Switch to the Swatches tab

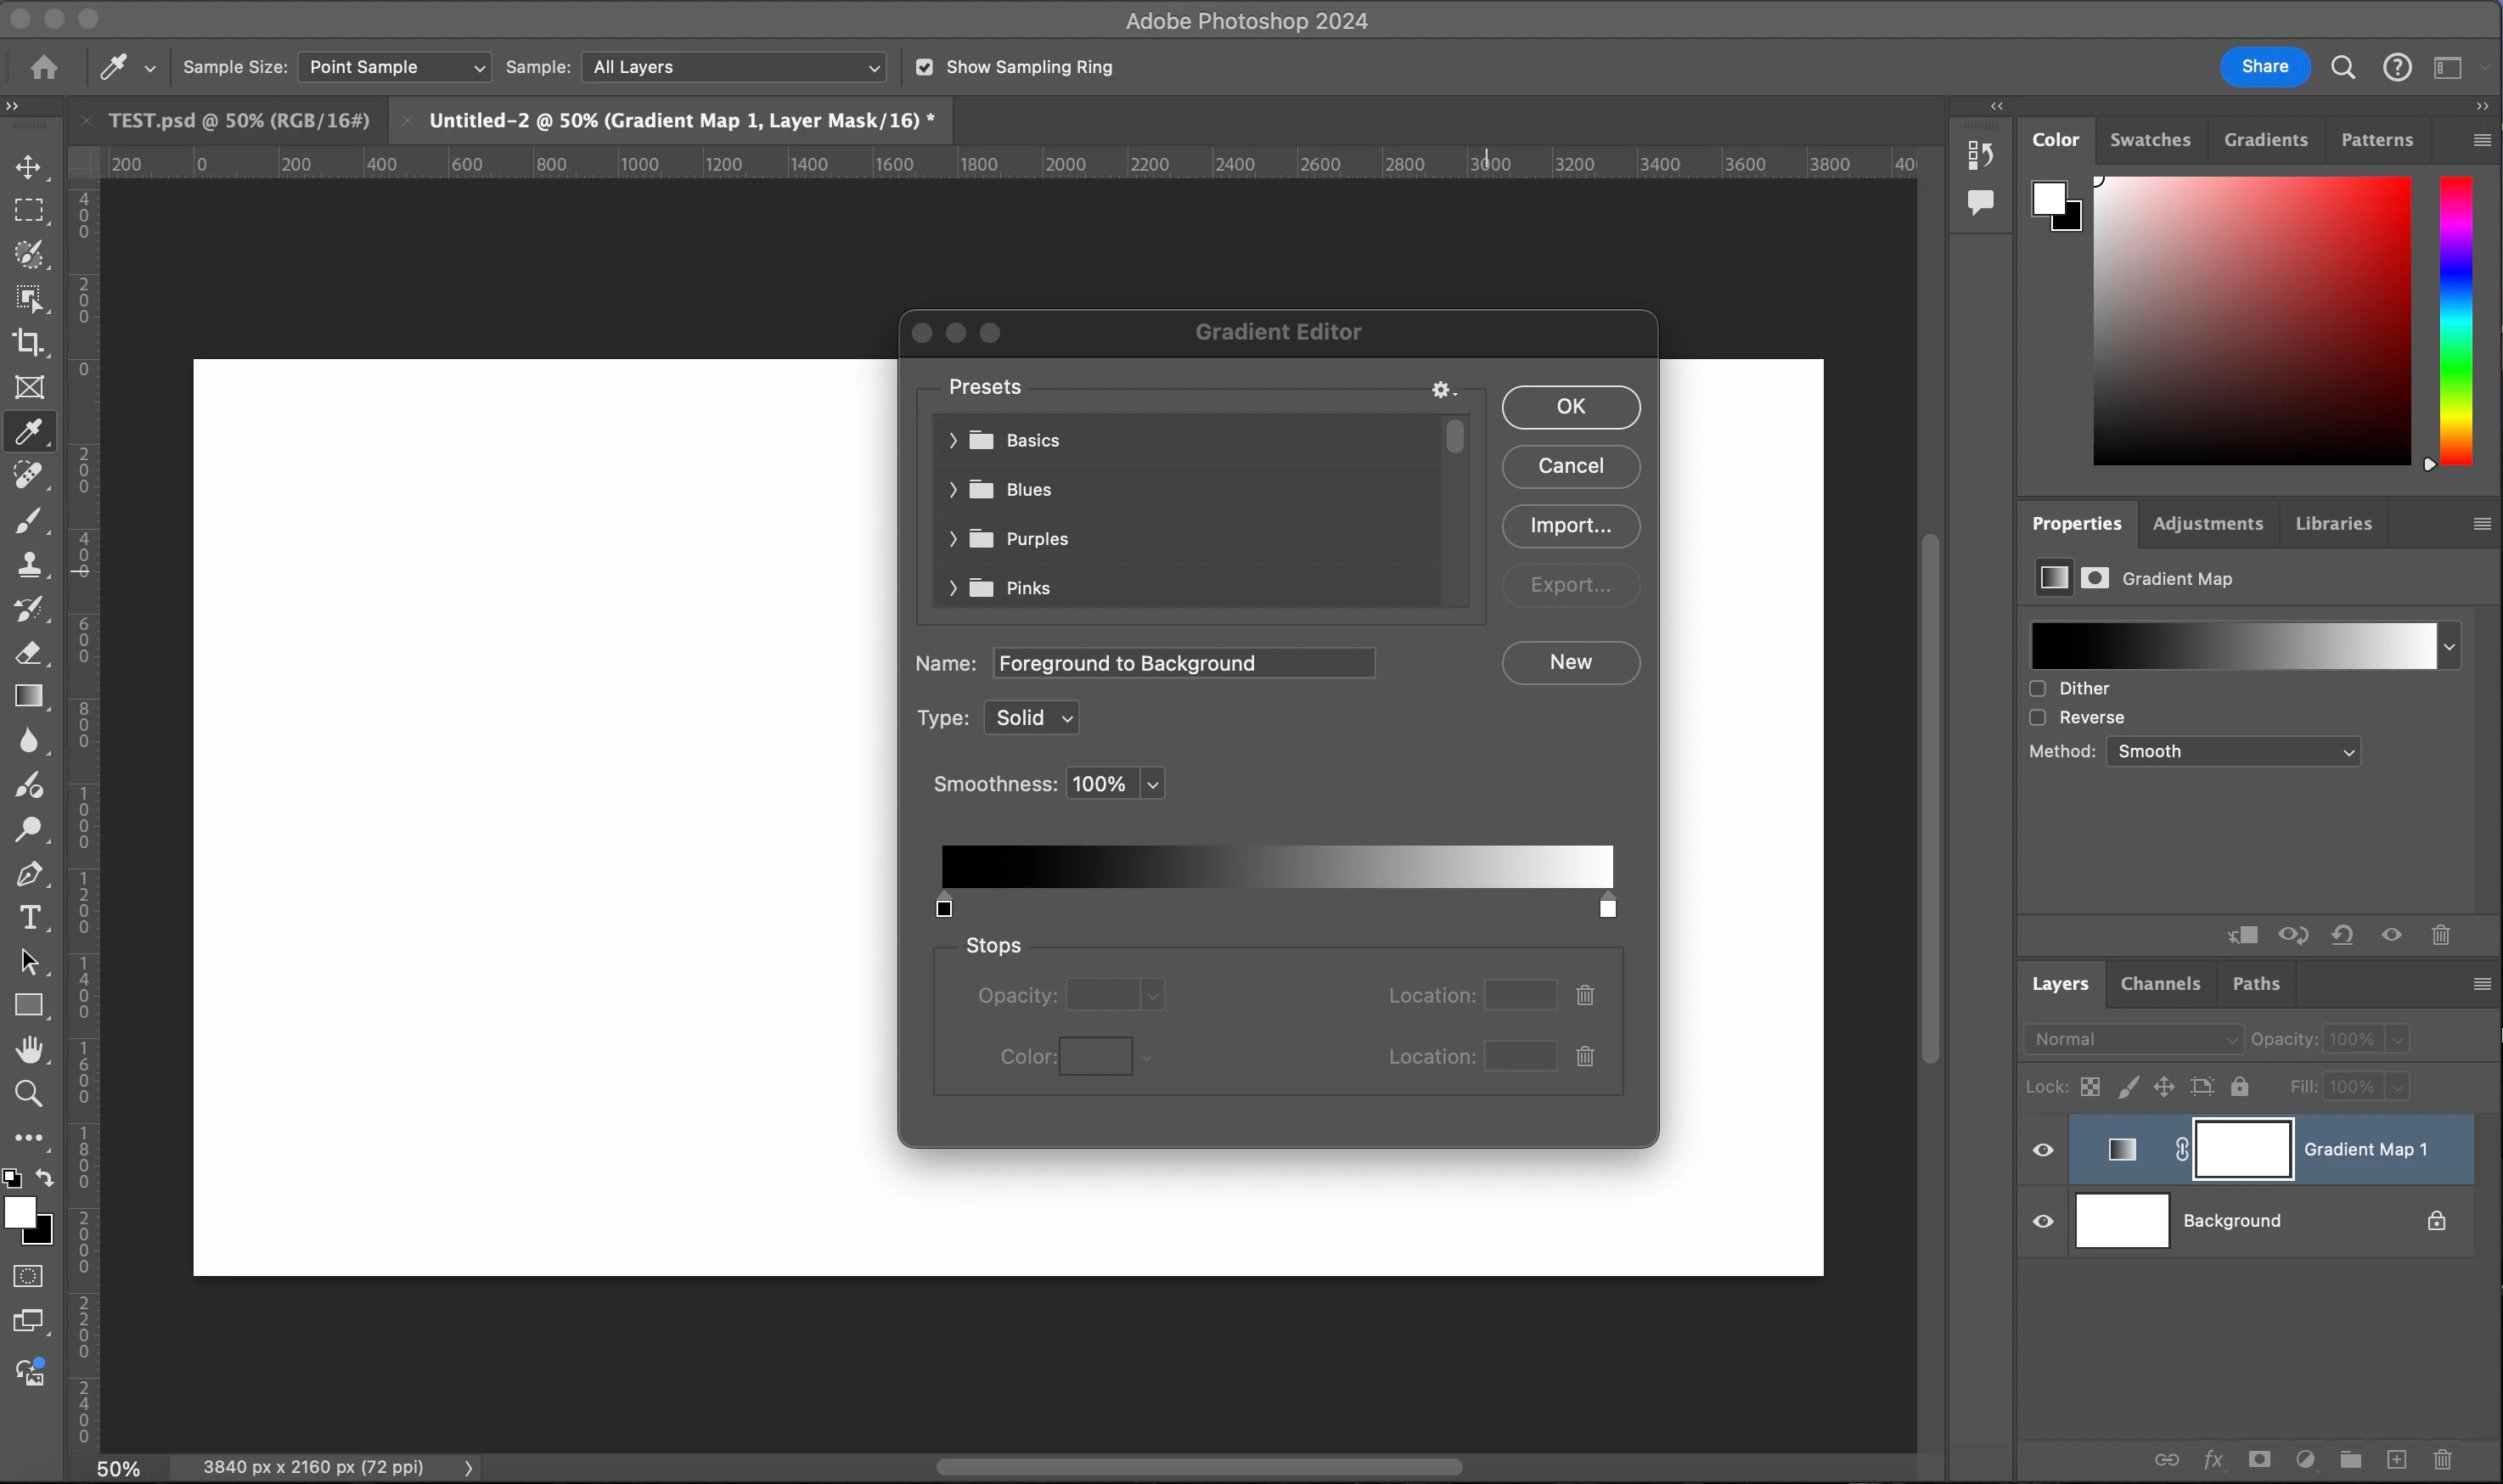(x=2149, y=140)
